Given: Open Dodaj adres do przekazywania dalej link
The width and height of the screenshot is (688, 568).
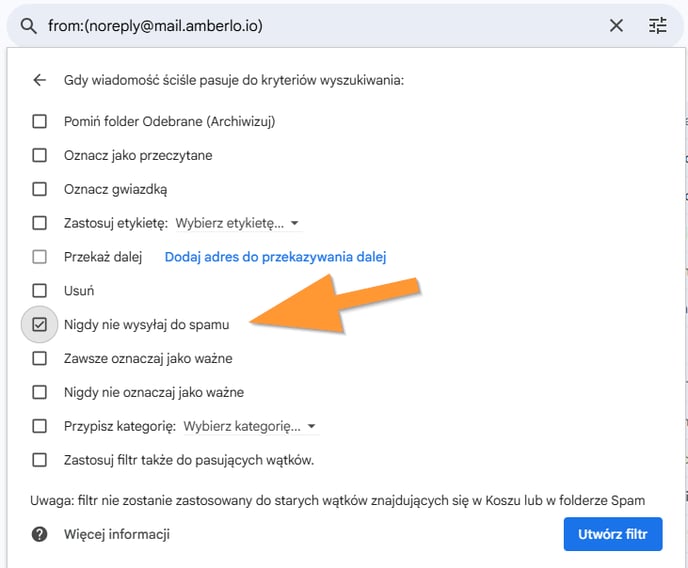Looking at the screenshot, I should click(x=275, y=257).
